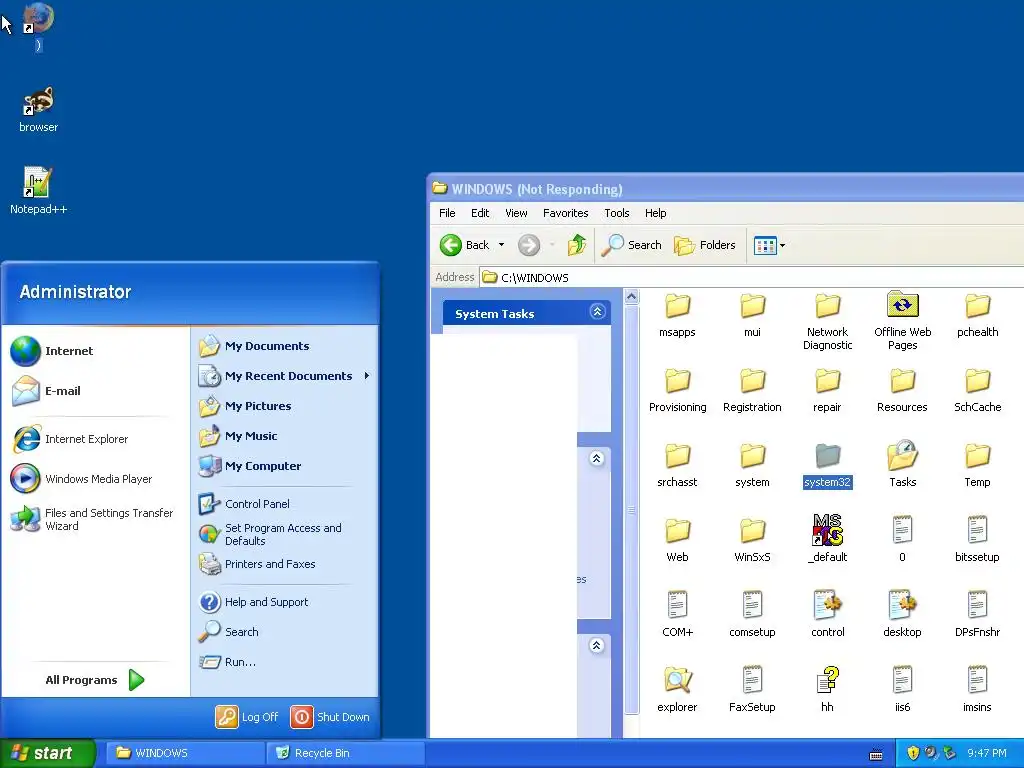The width and height of the screenshot is (1024, 768).
Task: Select the desktop settings file
Action: coord(903,615)
